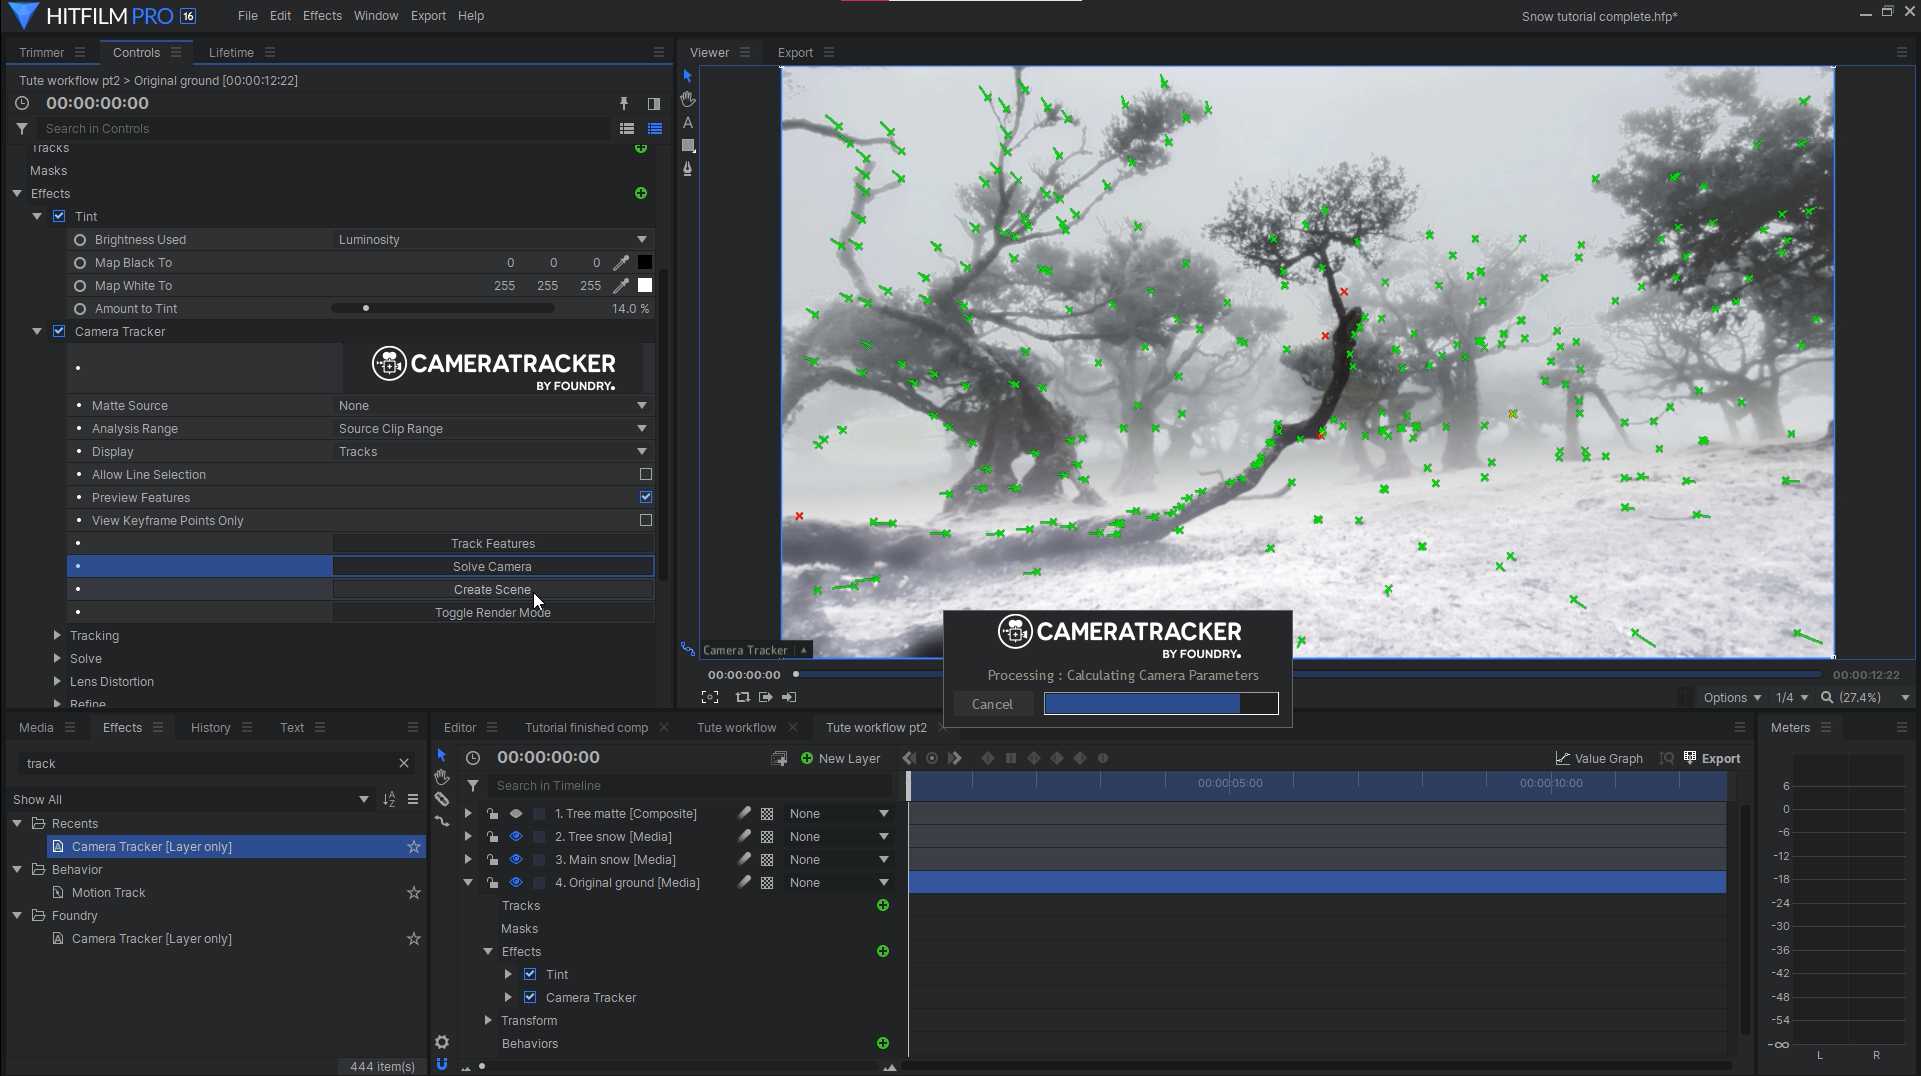Switch to the History tab
The image size is (1921, 1076).
pyautogui.click(x=210, y=728)
